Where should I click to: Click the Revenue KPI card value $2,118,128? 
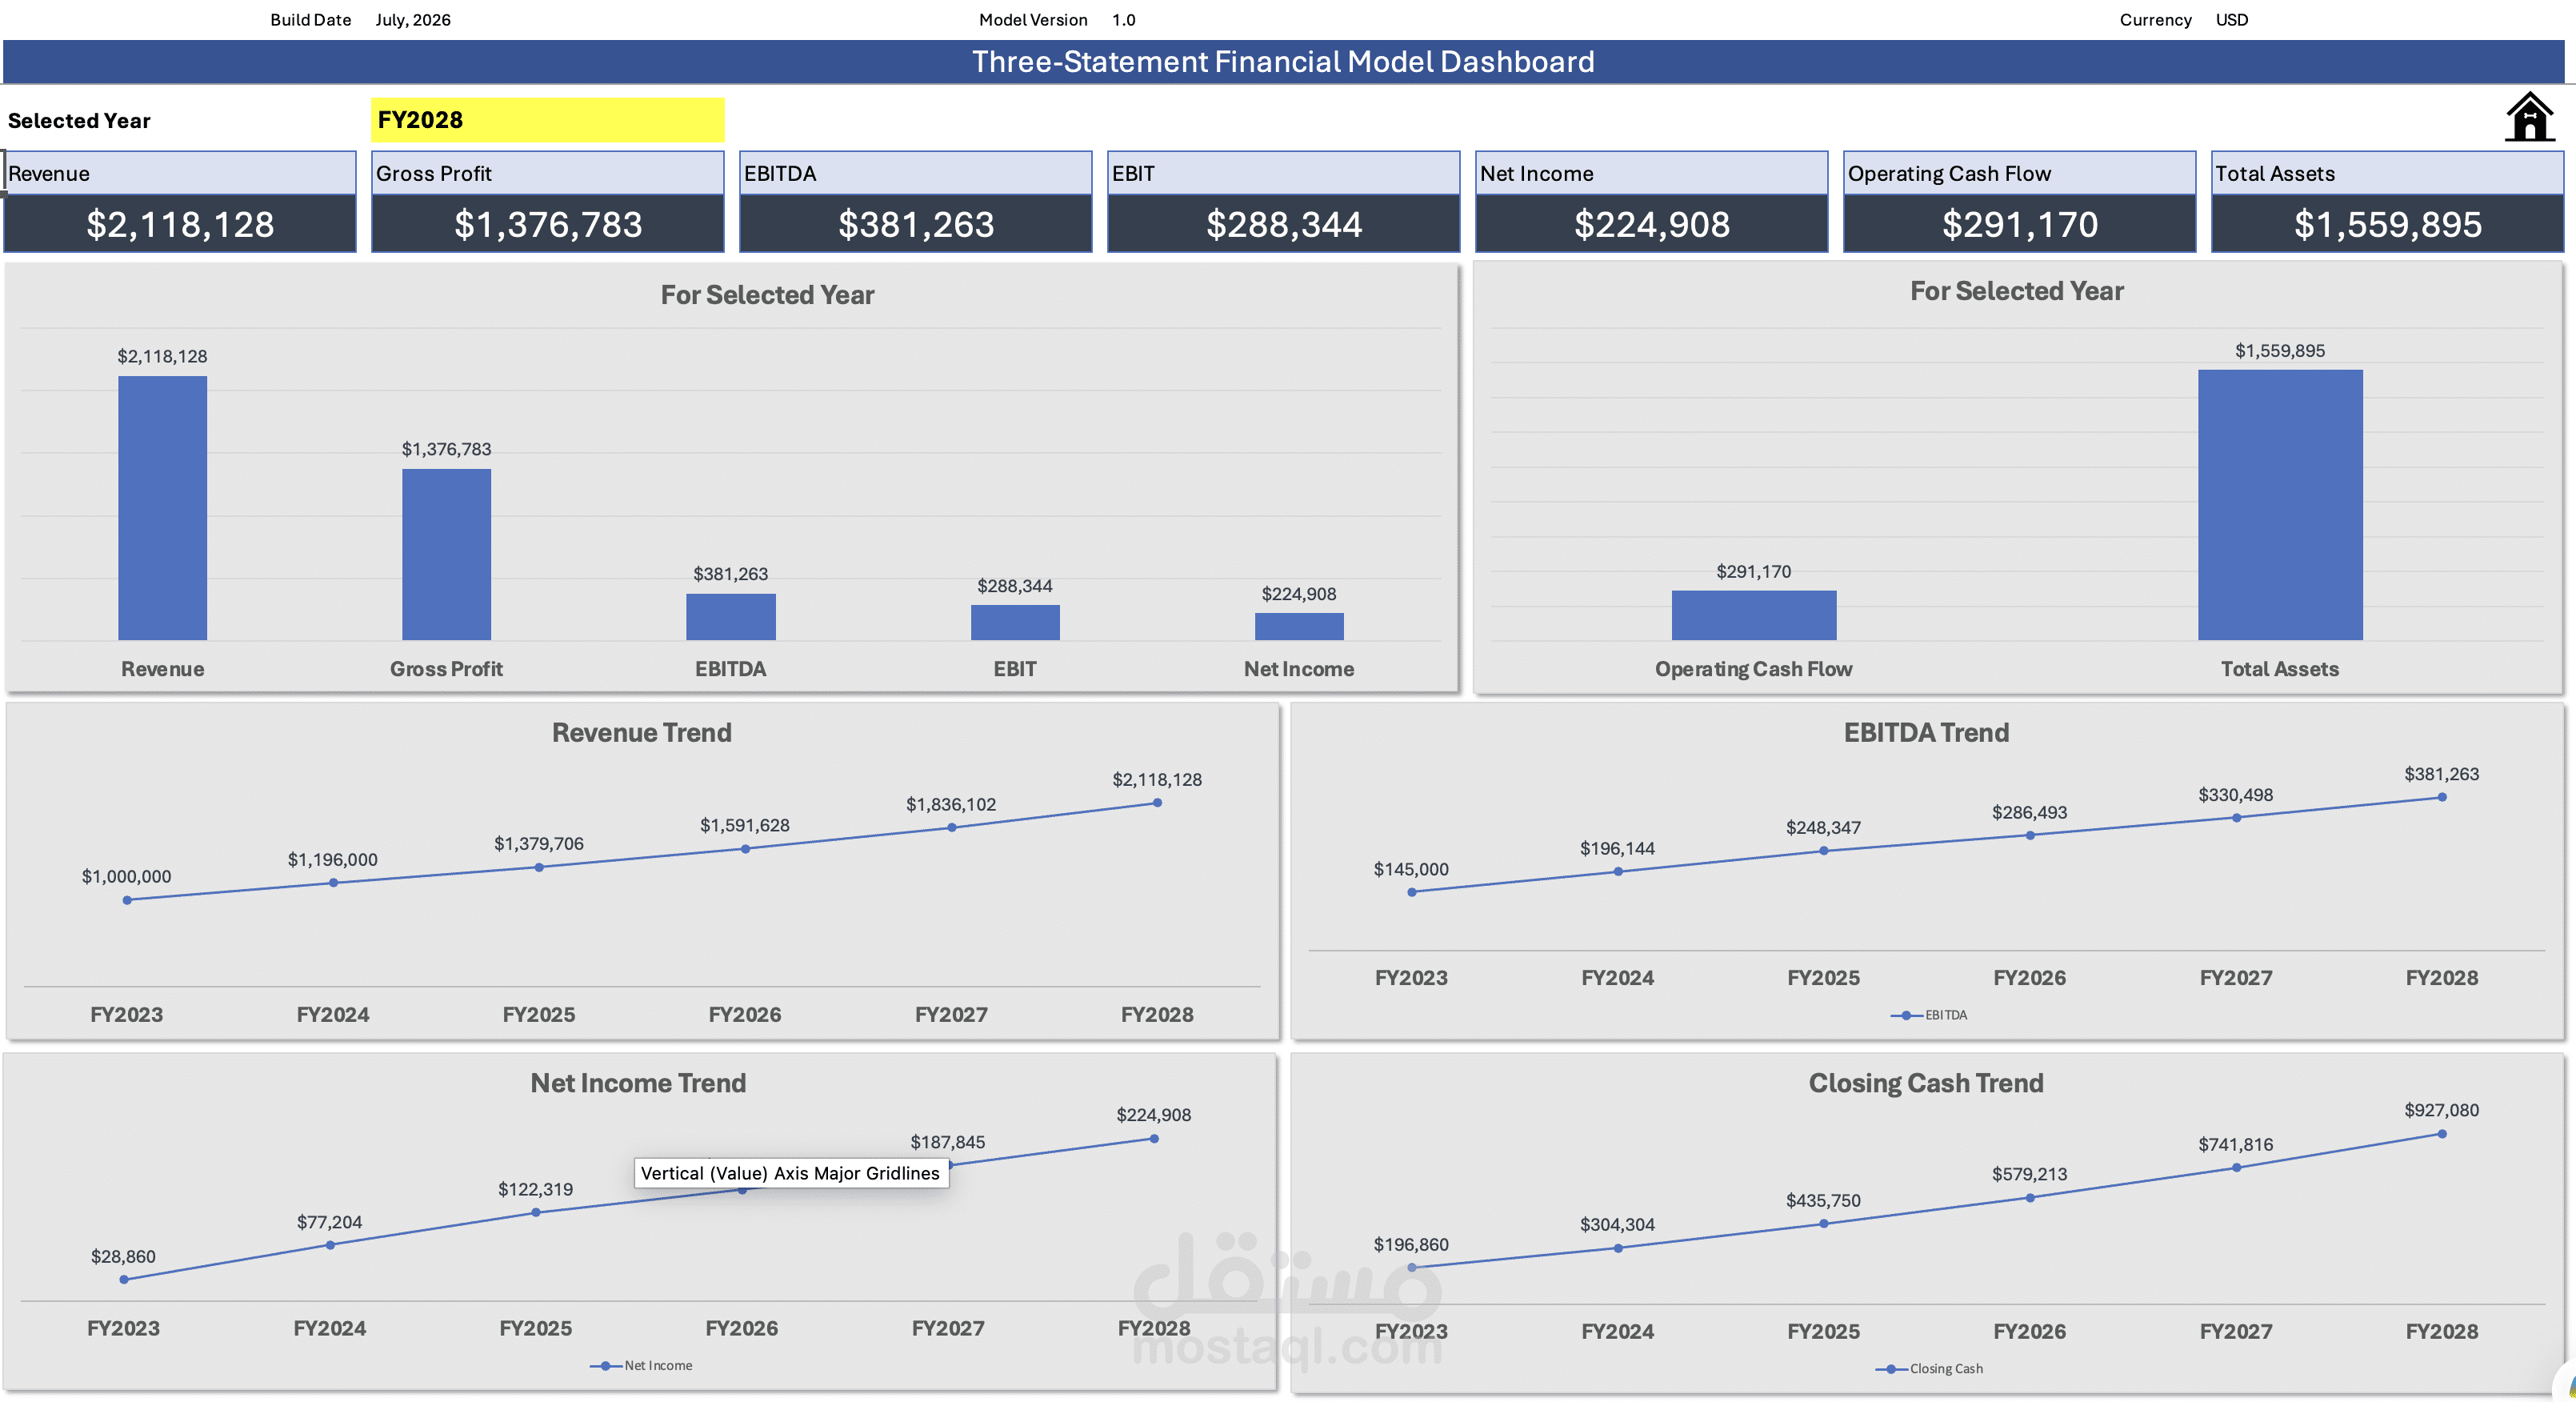pos(180,224)
